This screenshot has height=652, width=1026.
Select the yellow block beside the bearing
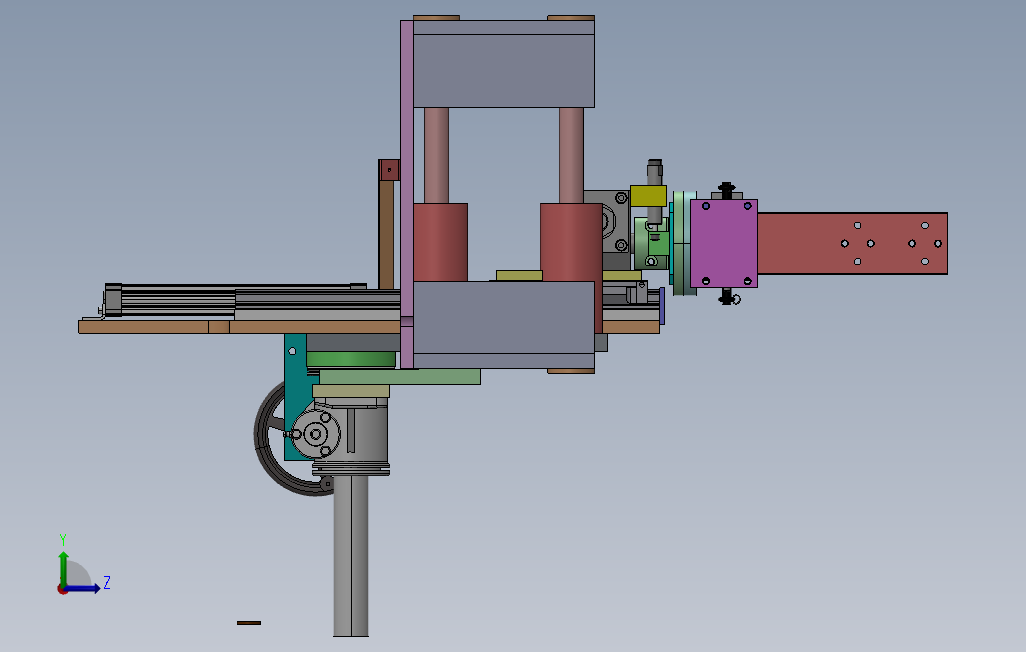pos(648,196)
